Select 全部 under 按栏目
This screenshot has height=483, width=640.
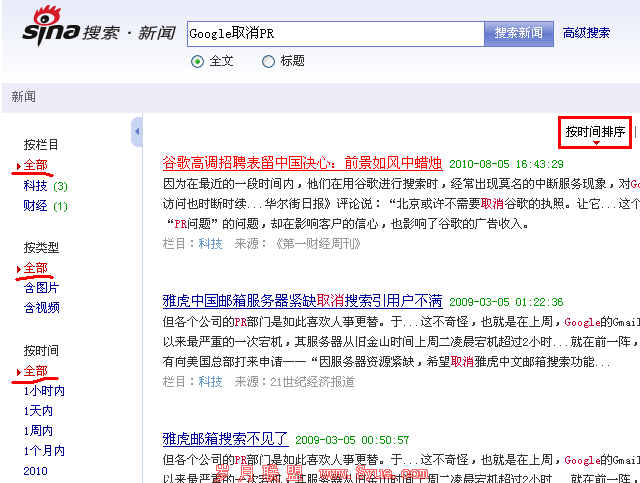[x=35, y=165]
